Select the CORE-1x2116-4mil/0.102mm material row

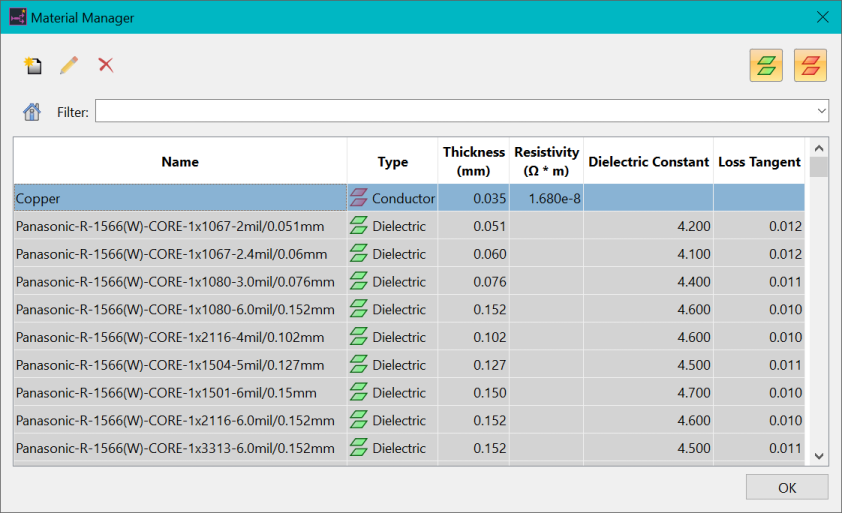pyautogui.click(x=409, y=337)
